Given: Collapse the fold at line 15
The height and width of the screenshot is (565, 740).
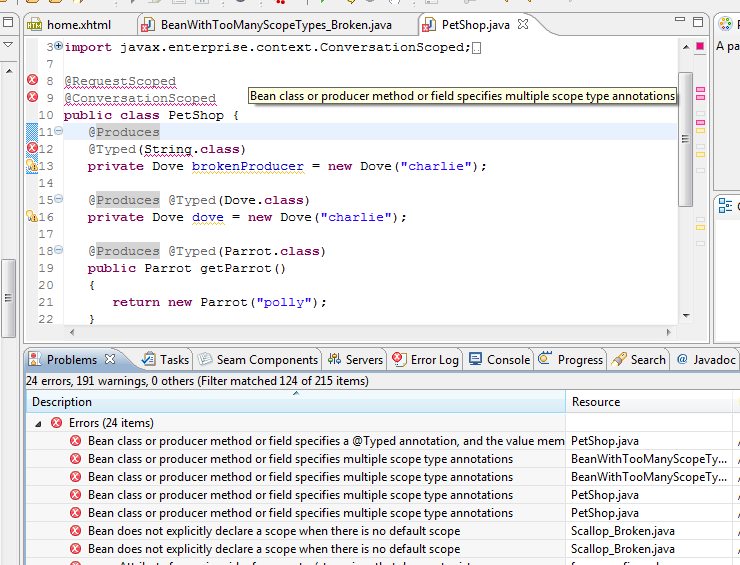Looking at the screenshot, I should pyautogui.click(x=59, y=199).
